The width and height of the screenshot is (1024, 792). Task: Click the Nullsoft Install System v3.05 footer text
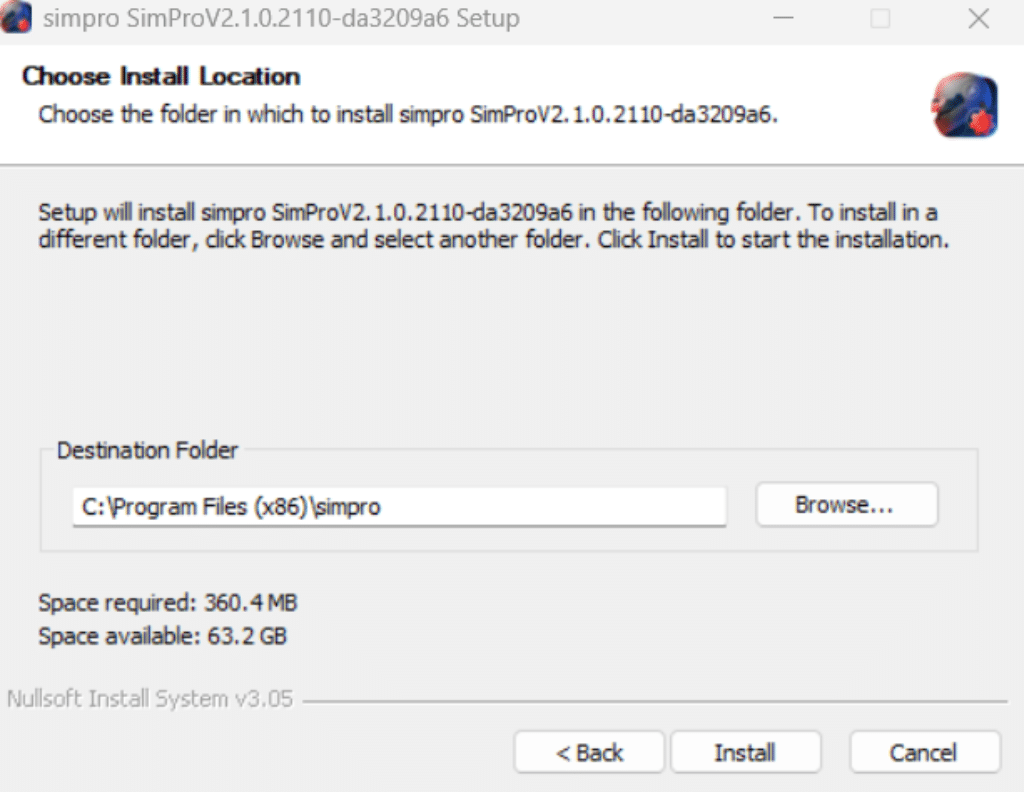pos(148,699)
